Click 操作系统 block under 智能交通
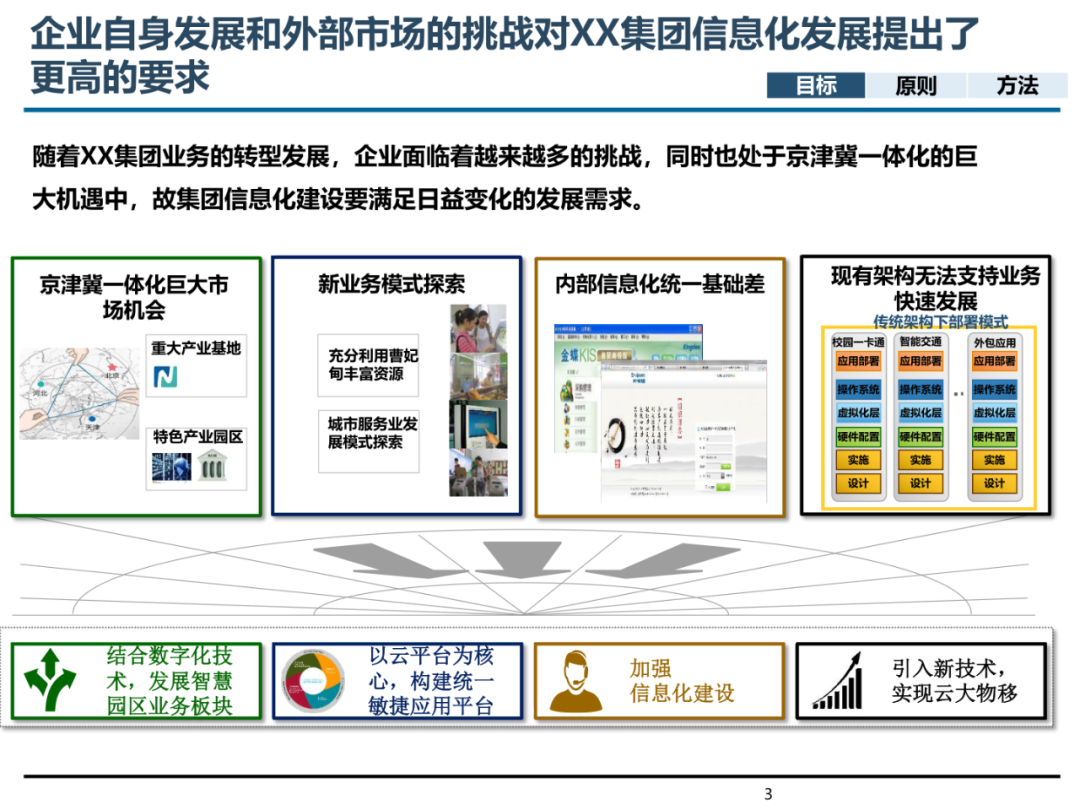Screen dimensions: 1080x810 tap(920, 389)
